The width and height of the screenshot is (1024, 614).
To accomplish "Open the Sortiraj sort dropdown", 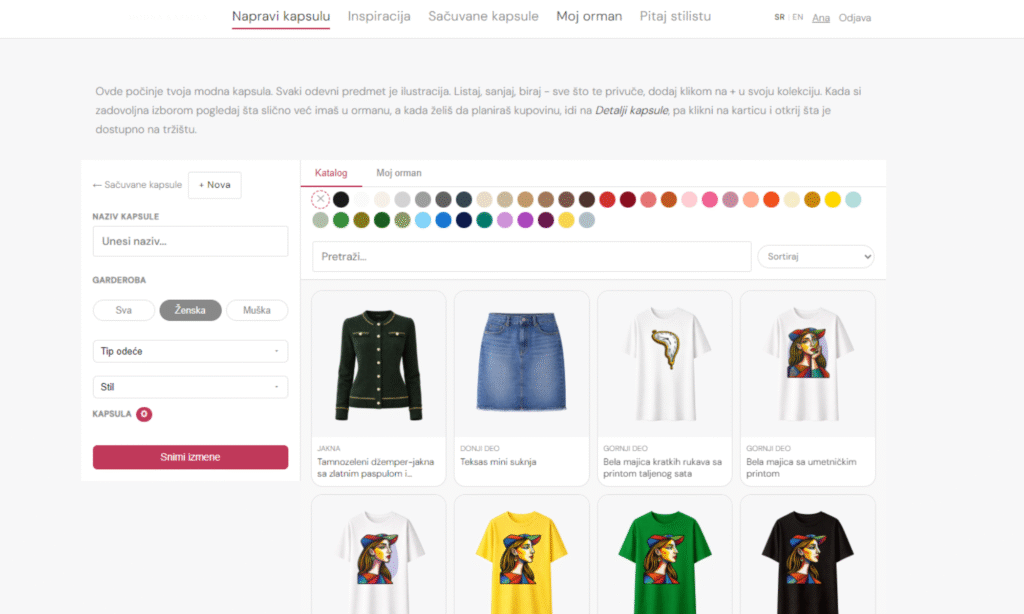I will point(815,257).
